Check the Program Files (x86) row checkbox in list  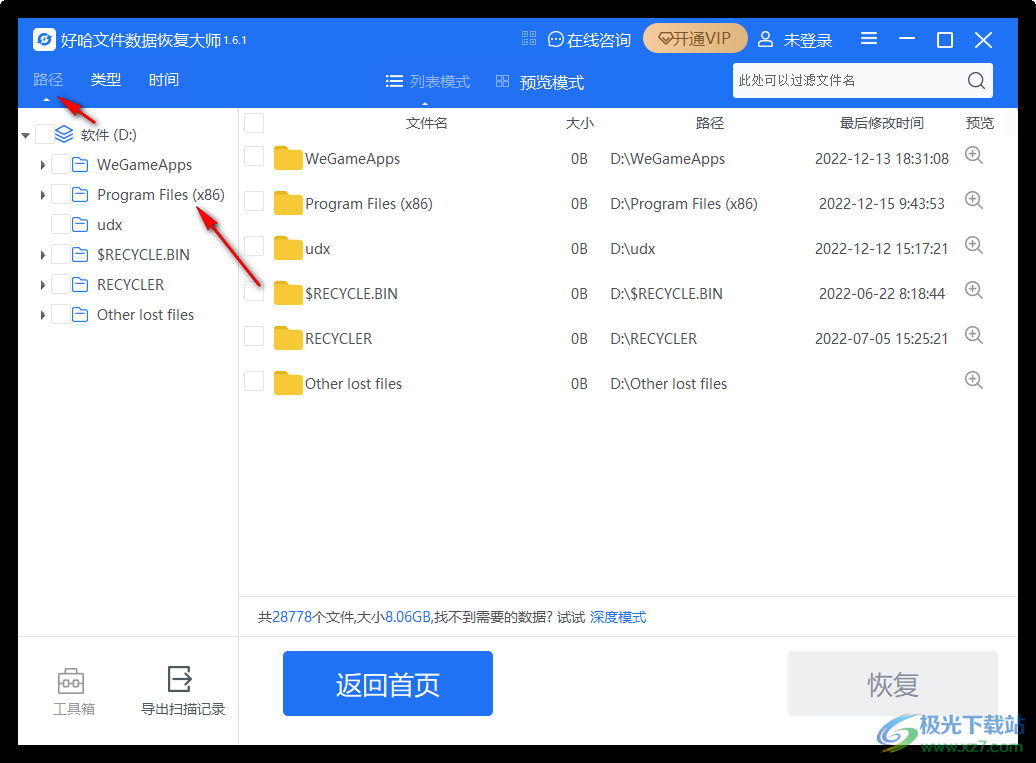point(254,201)
